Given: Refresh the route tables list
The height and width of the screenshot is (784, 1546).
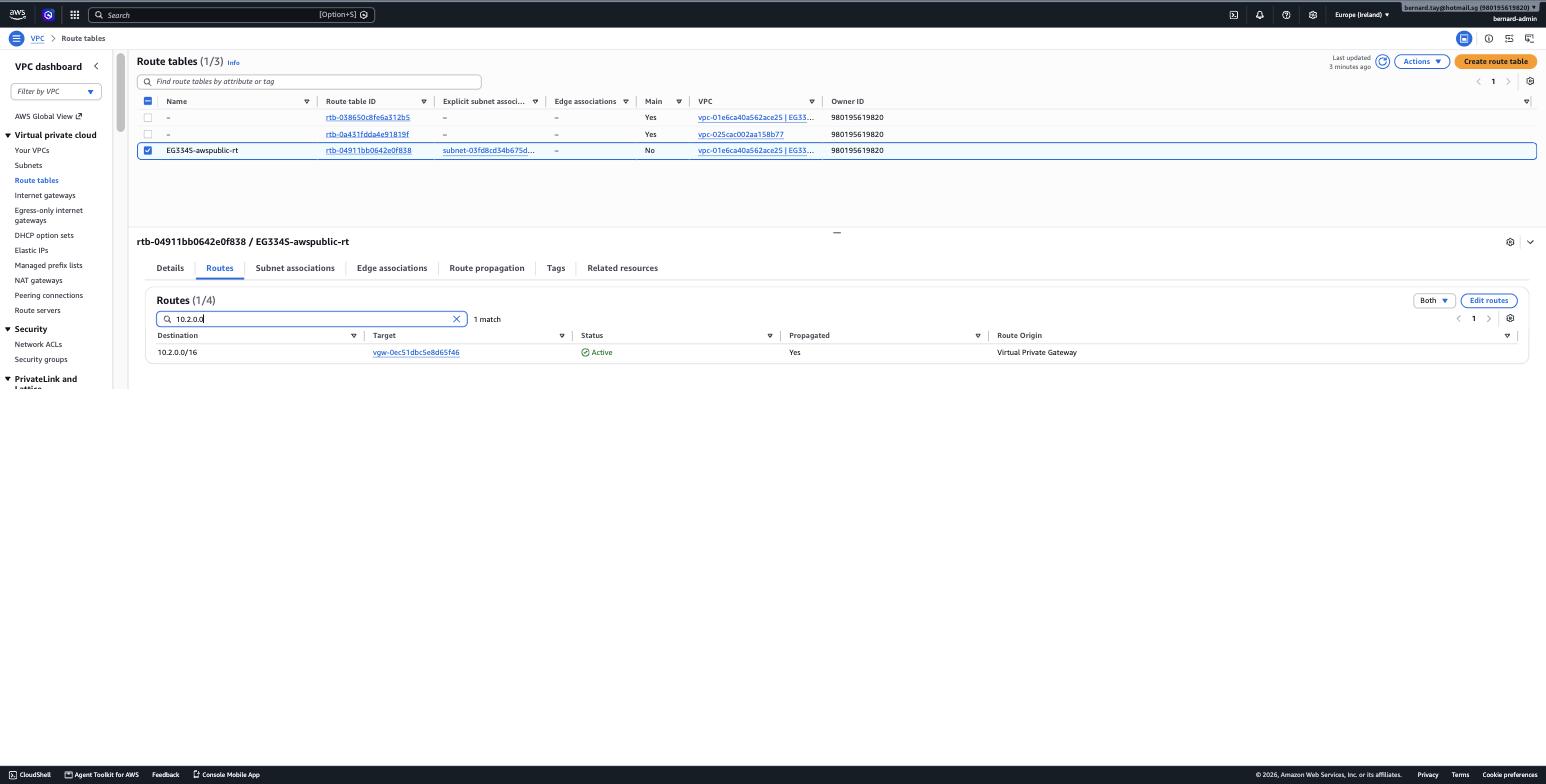Looking at the screenshot, I should pyautogui.click(x=1382, y=61).
